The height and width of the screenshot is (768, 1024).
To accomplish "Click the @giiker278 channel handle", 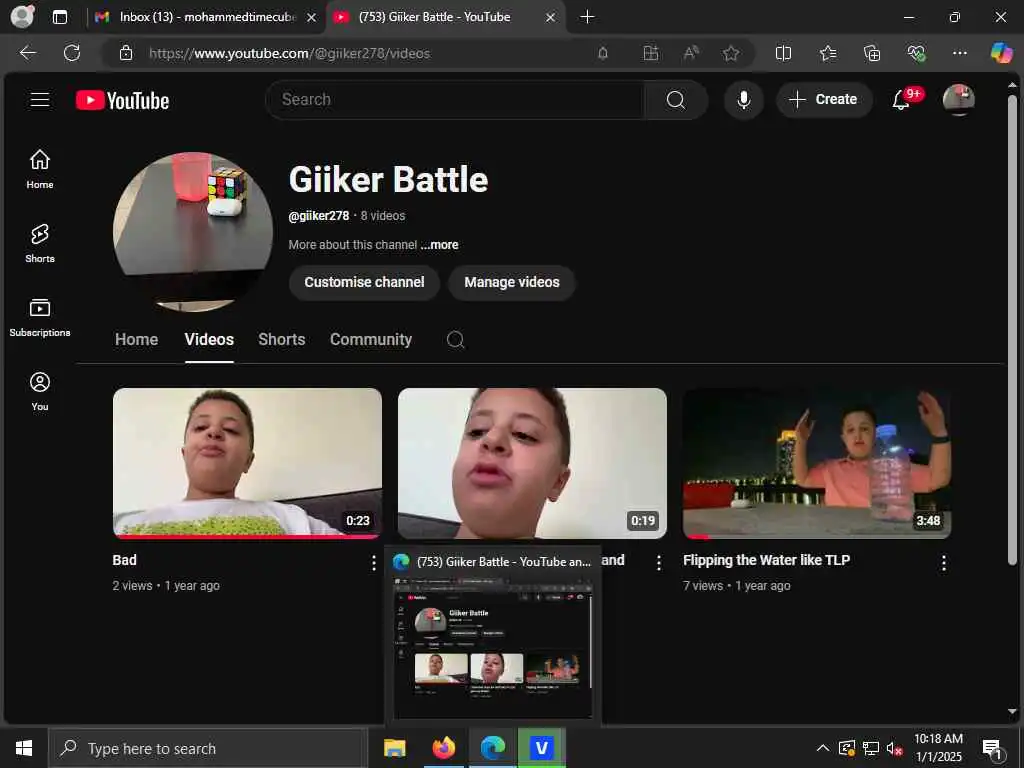I will 319,216.
